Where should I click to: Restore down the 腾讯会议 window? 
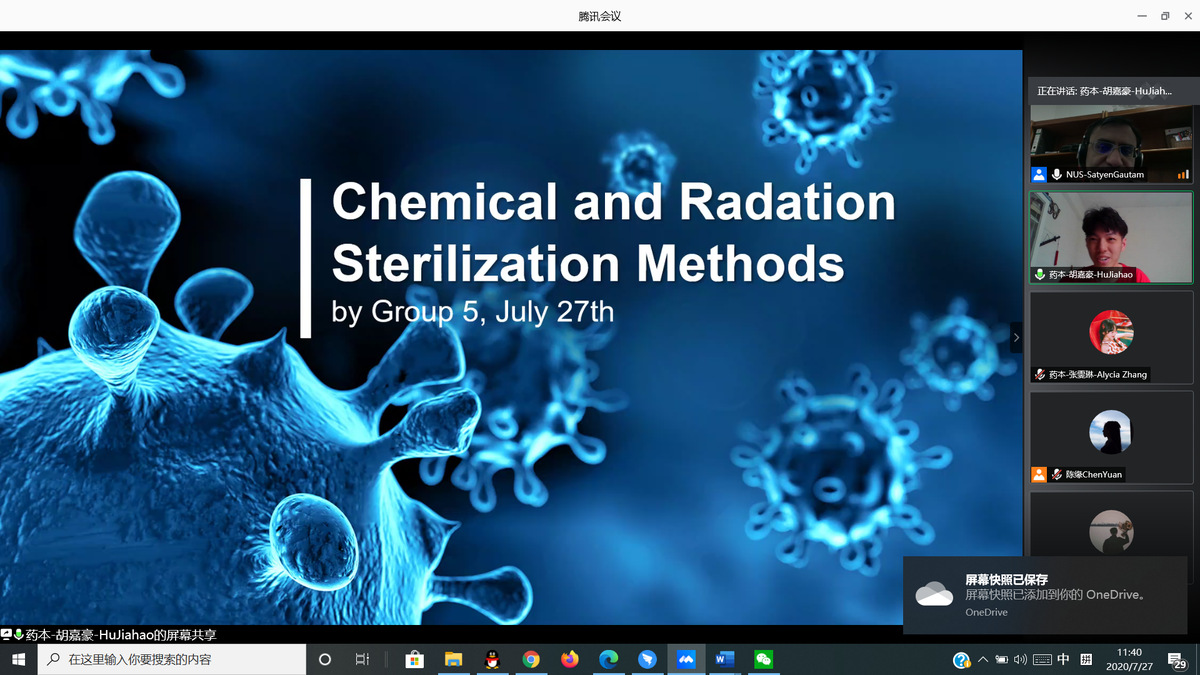click(x=1165, y=16)
